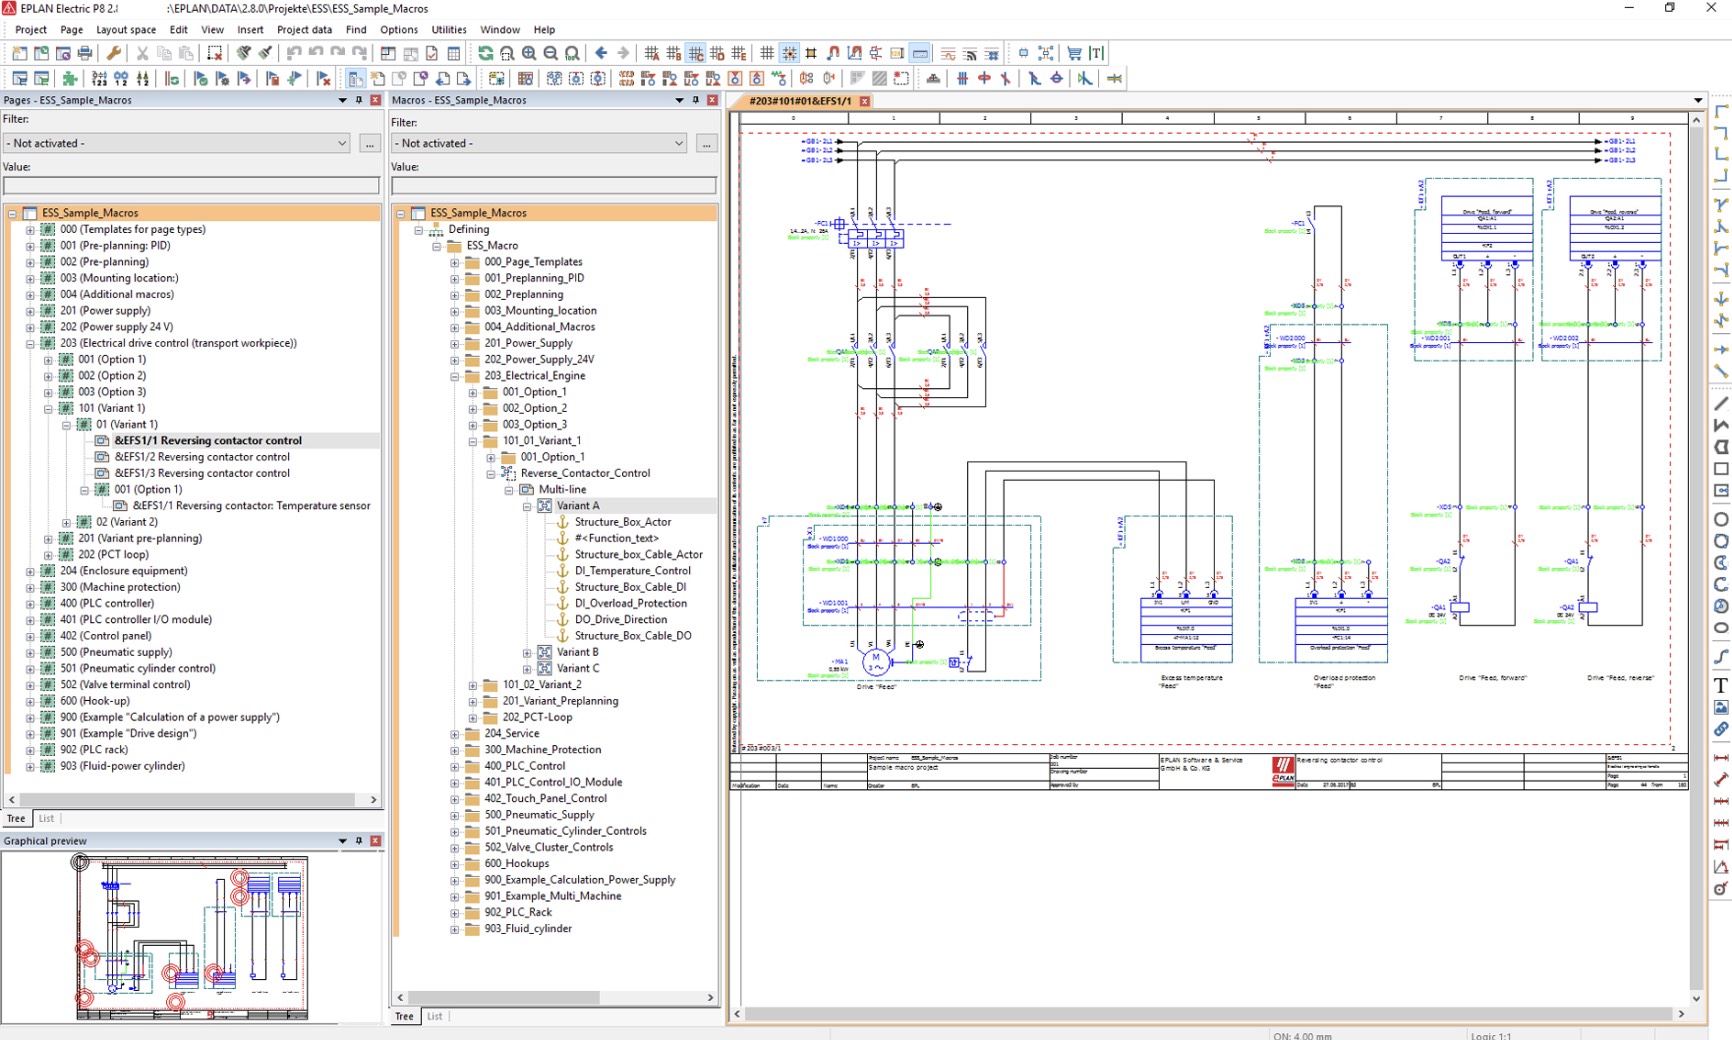The image size is (1732, 1040).
Task: Click the blue Previous page arrow
Action: [x=601, y=53]
